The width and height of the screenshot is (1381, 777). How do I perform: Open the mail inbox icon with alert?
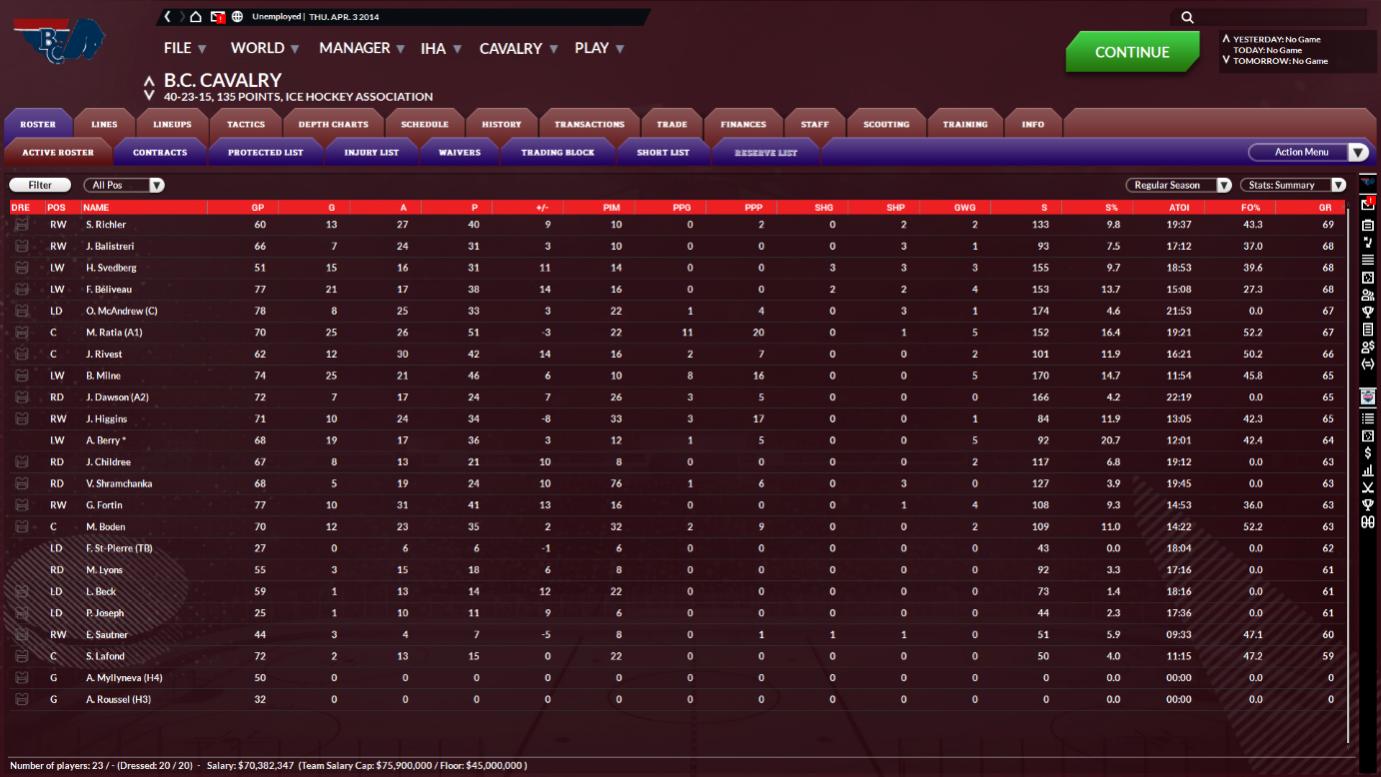pos(217,17)
